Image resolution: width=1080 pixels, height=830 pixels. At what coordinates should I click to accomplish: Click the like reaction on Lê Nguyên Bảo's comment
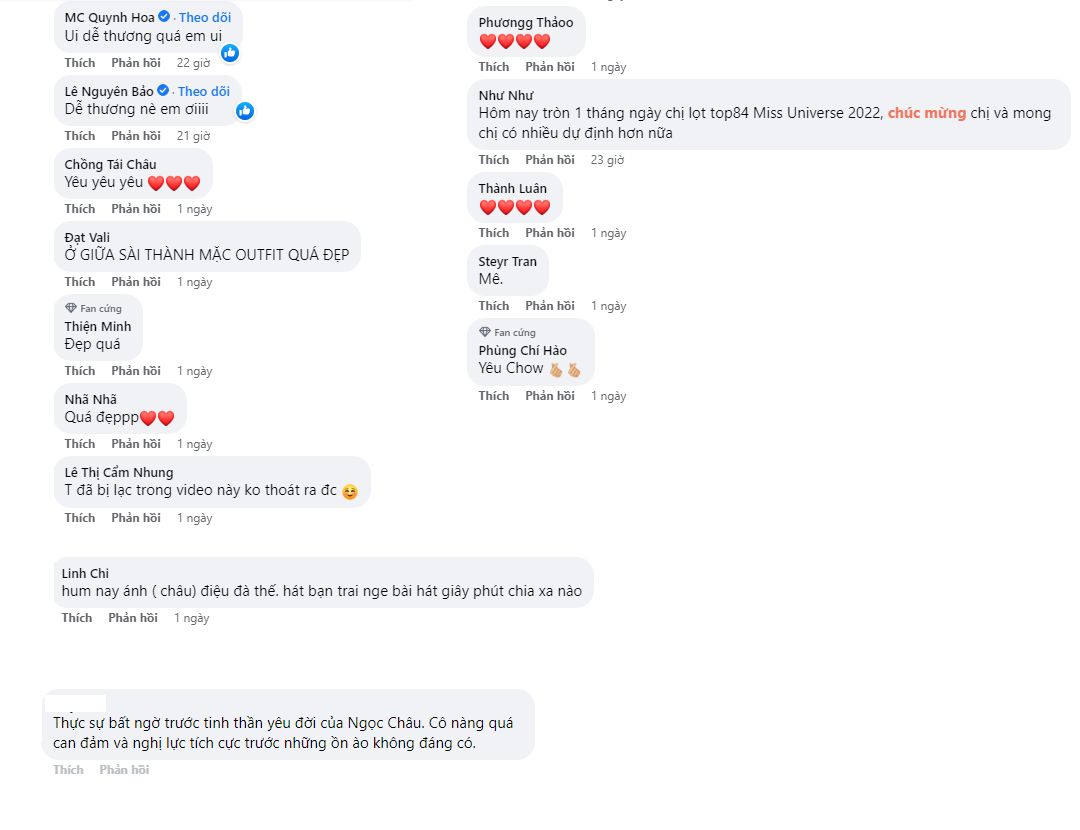click(245, 110)
